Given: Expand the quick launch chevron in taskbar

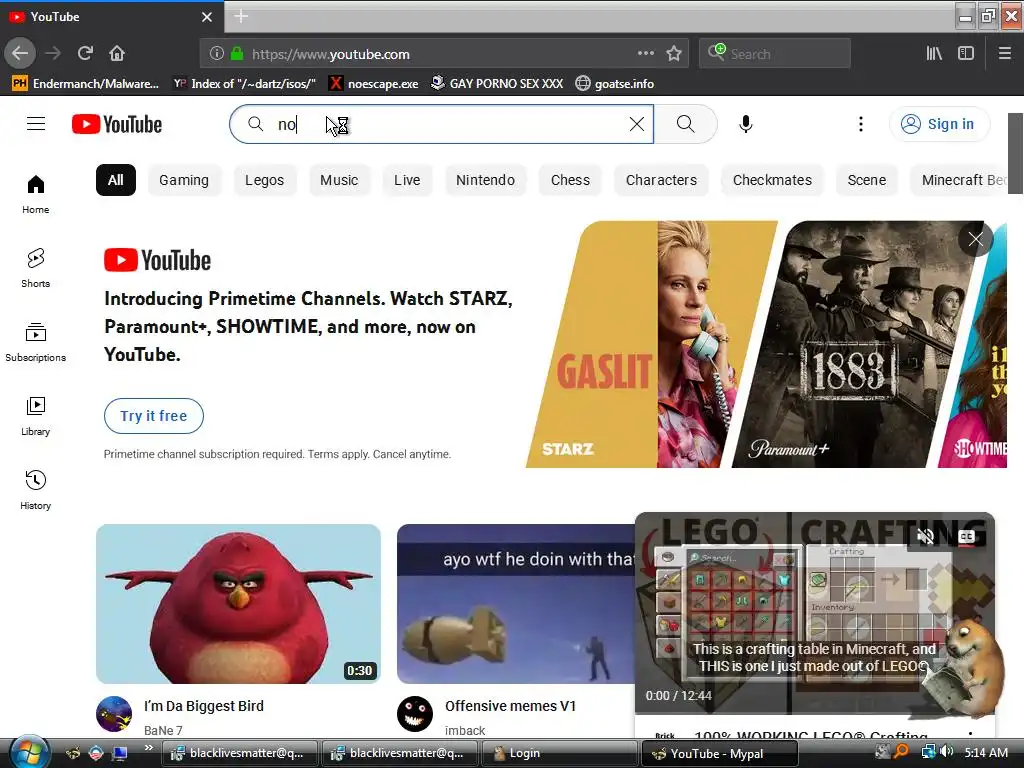Looking at the screenshot, I should pyautogui.click(x=149, y=748).
